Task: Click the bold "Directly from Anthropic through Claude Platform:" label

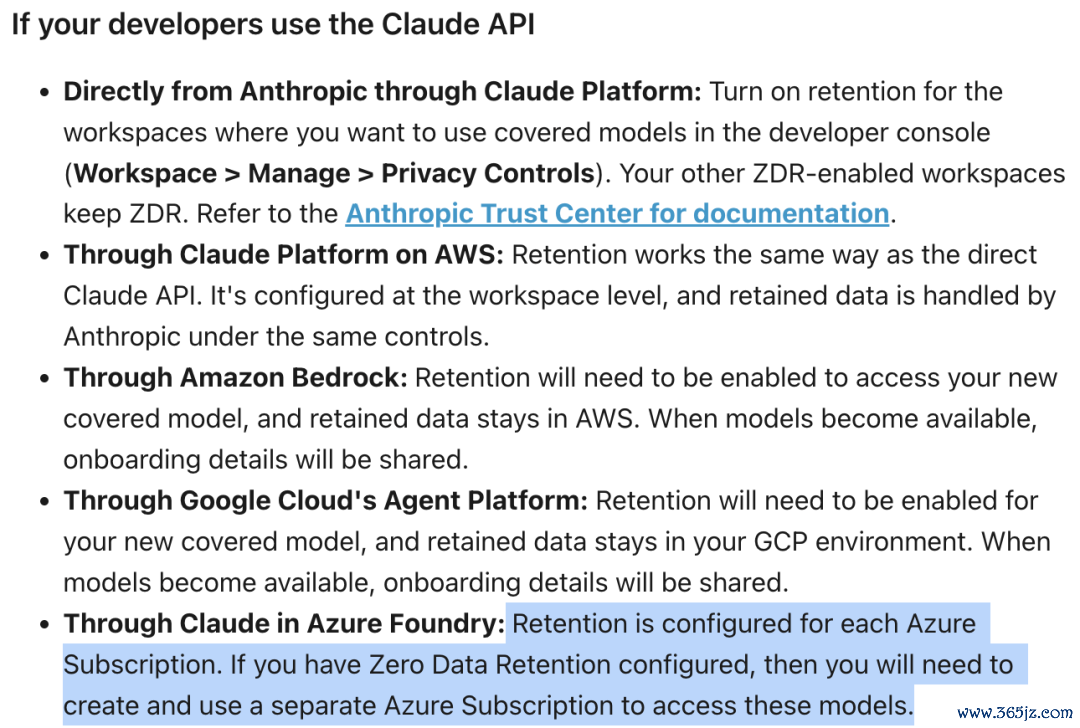Action: click(x=382, y=91)
